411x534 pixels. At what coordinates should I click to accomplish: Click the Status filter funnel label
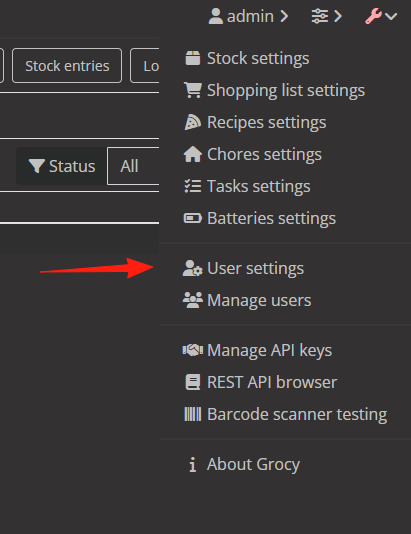62,166
